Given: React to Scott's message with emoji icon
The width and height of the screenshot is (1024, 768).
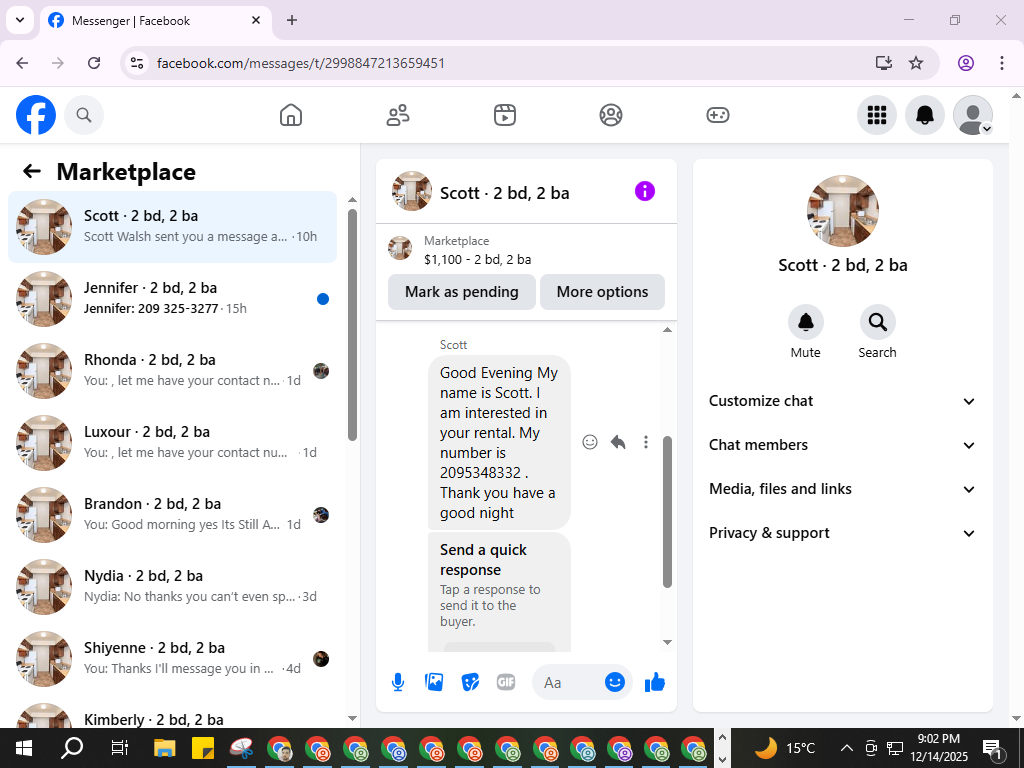Looking at the screenshot, I should (590, 442).
